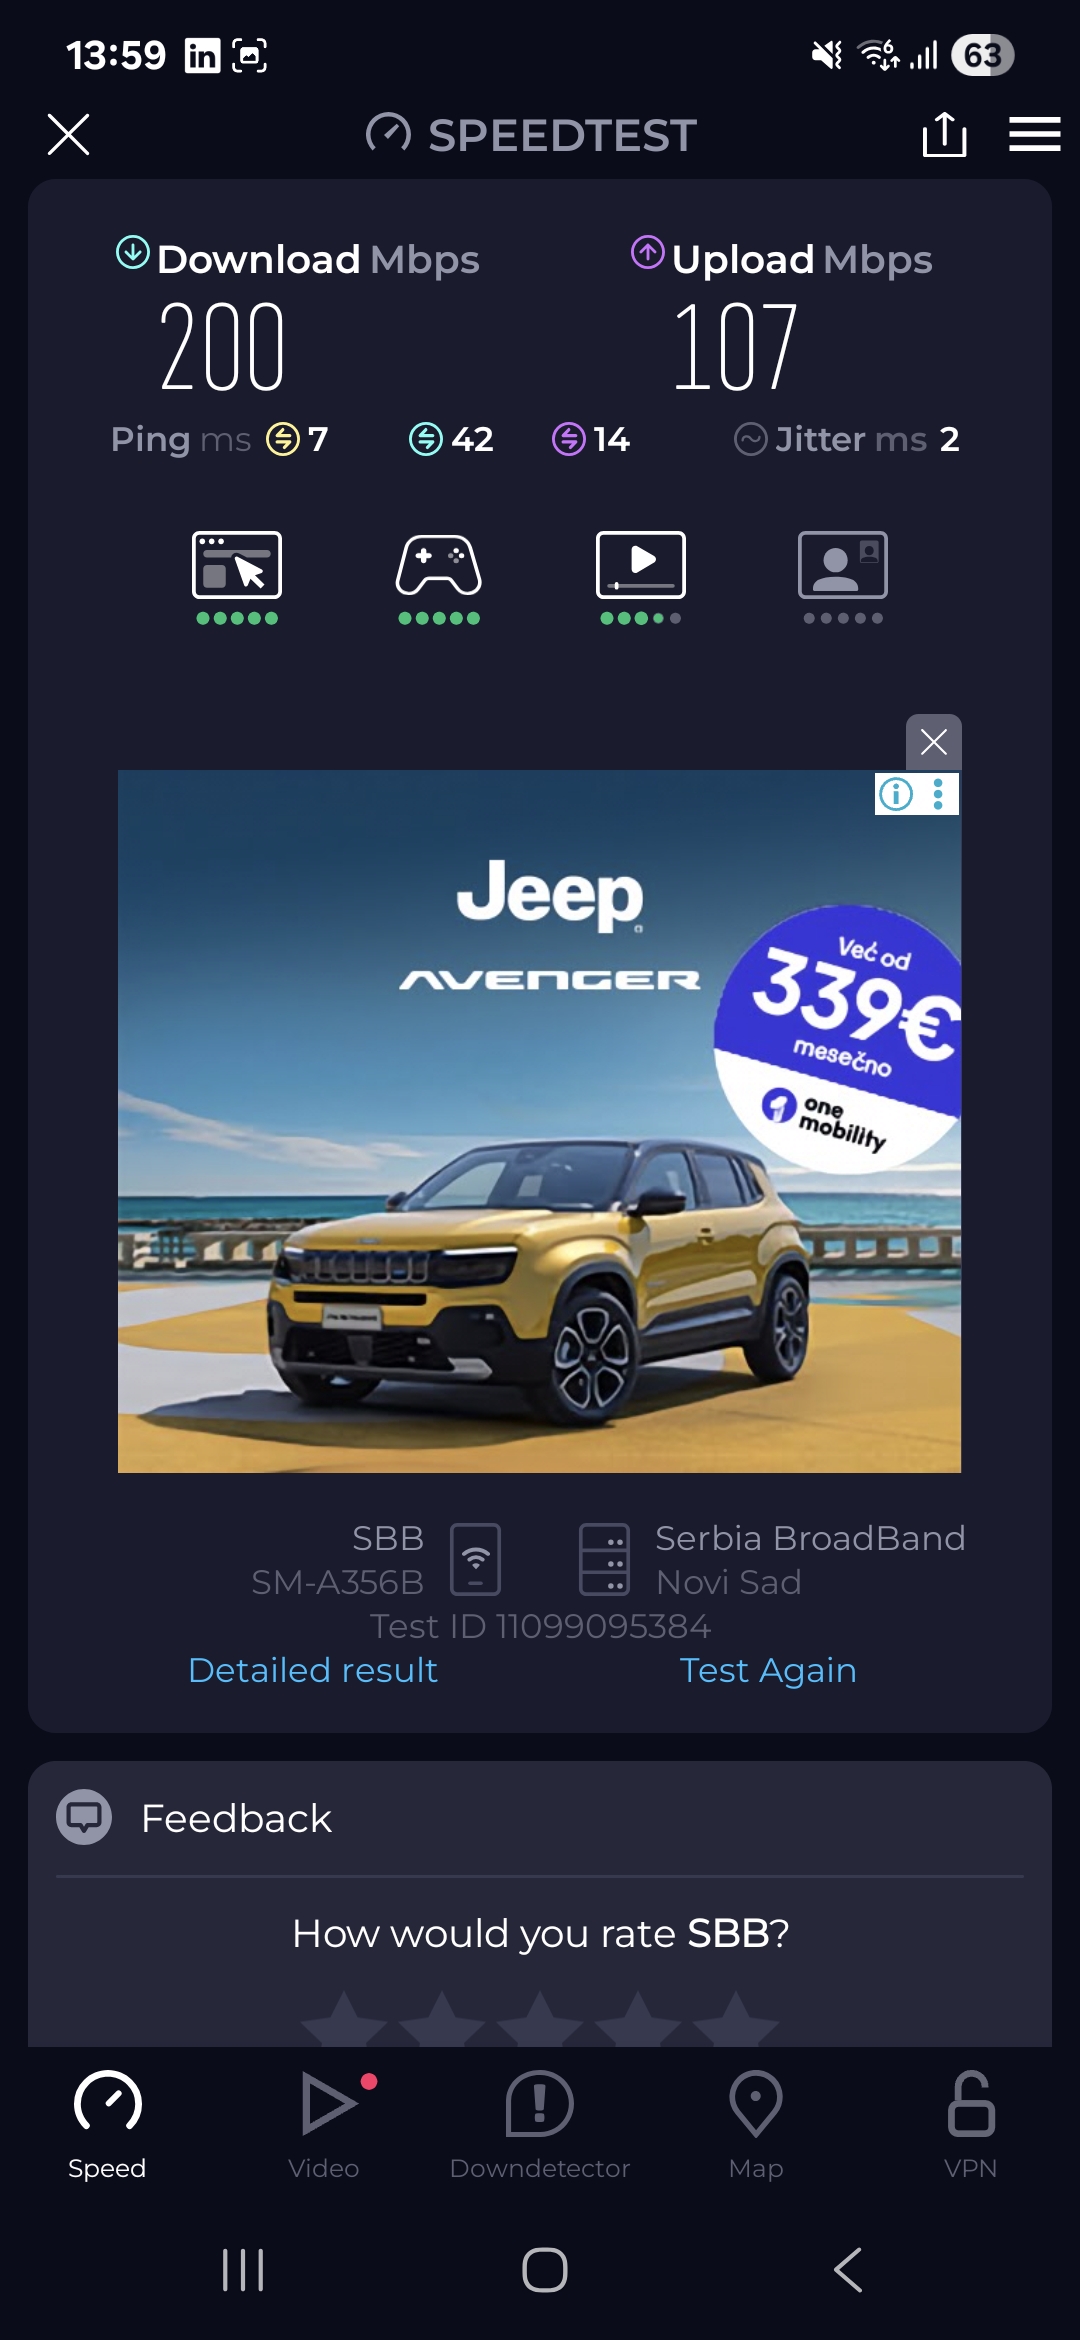Tap the Test Again link
Image resolution: width=1080 pixels, height=2340 pixels.
(x=768, y=1670)
